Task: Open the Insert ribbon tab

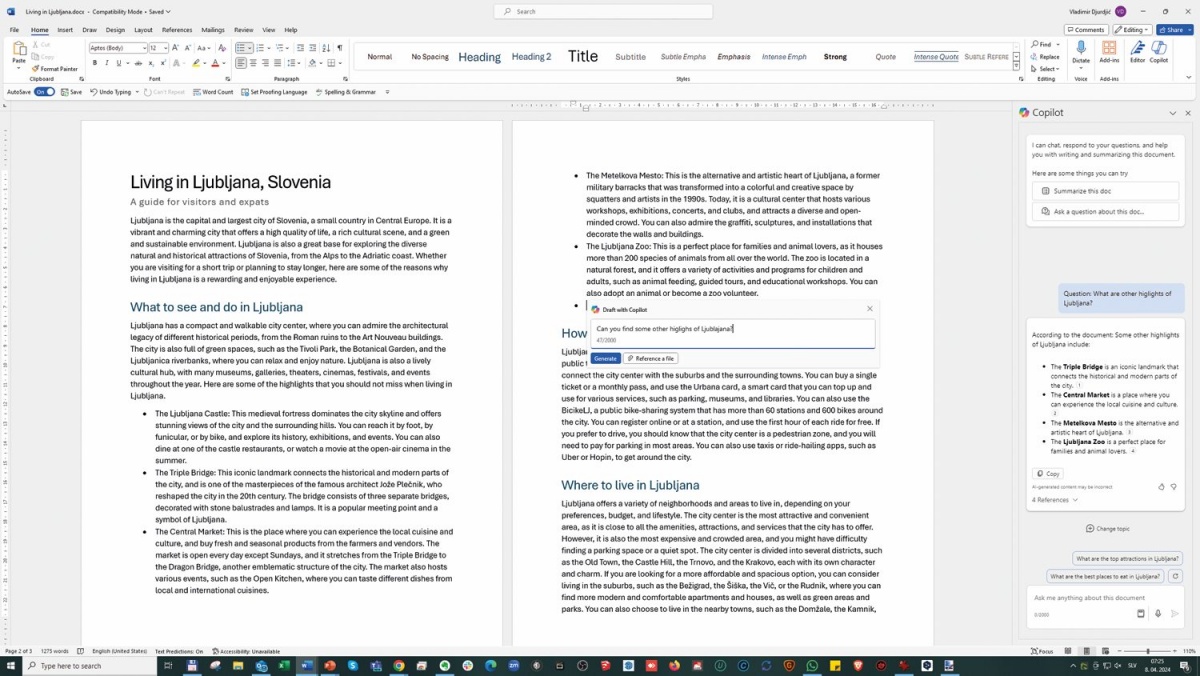Action: [x=65, y=30]
